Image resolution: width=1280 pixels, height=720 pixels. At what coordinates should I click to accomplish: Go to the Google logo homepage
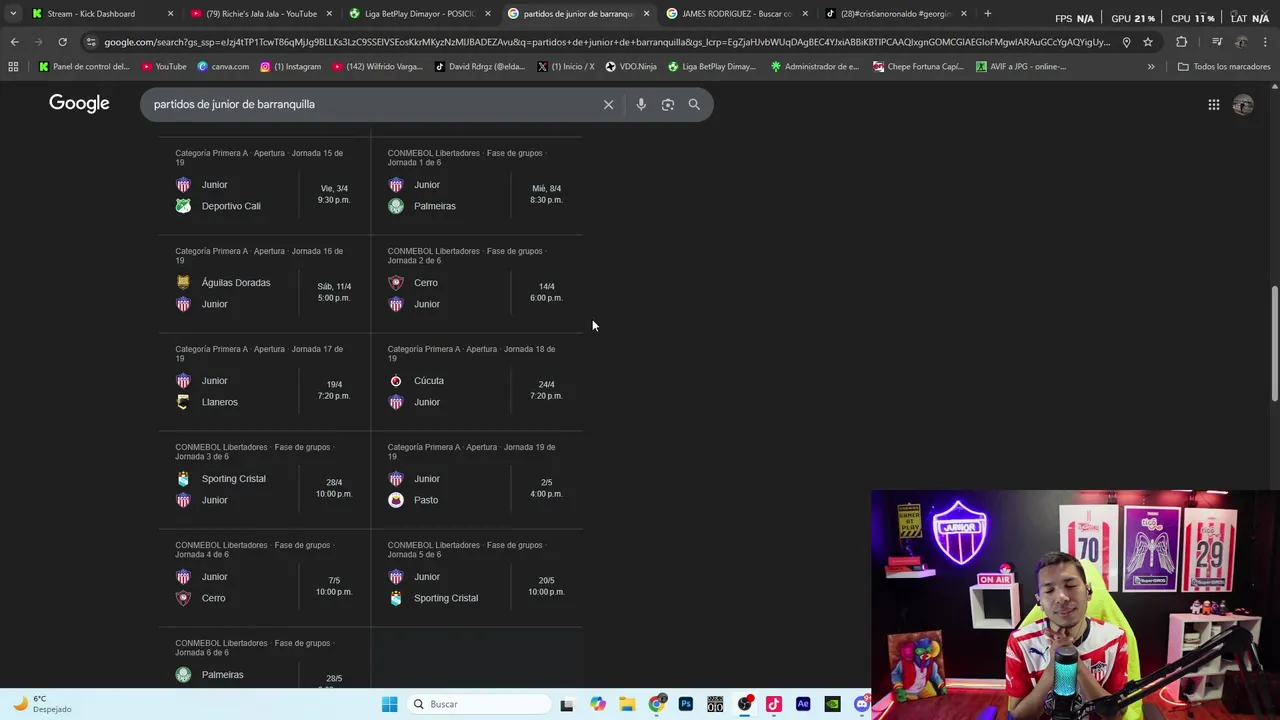pos(79,104)
